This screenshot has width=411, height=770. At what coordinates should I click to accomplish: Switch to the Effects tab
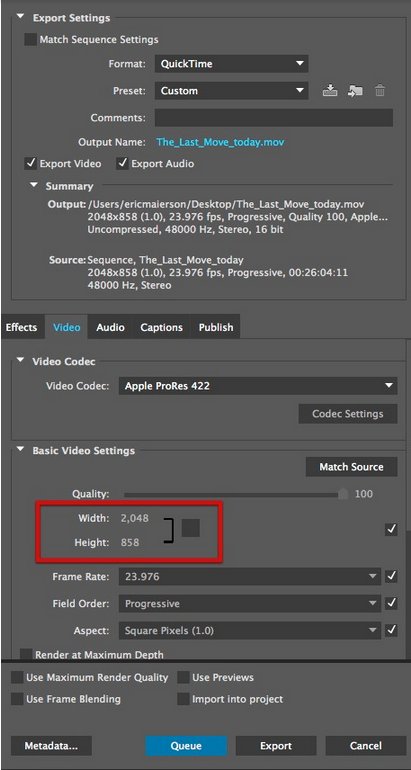pyautogui.click(x=22, y=327)
